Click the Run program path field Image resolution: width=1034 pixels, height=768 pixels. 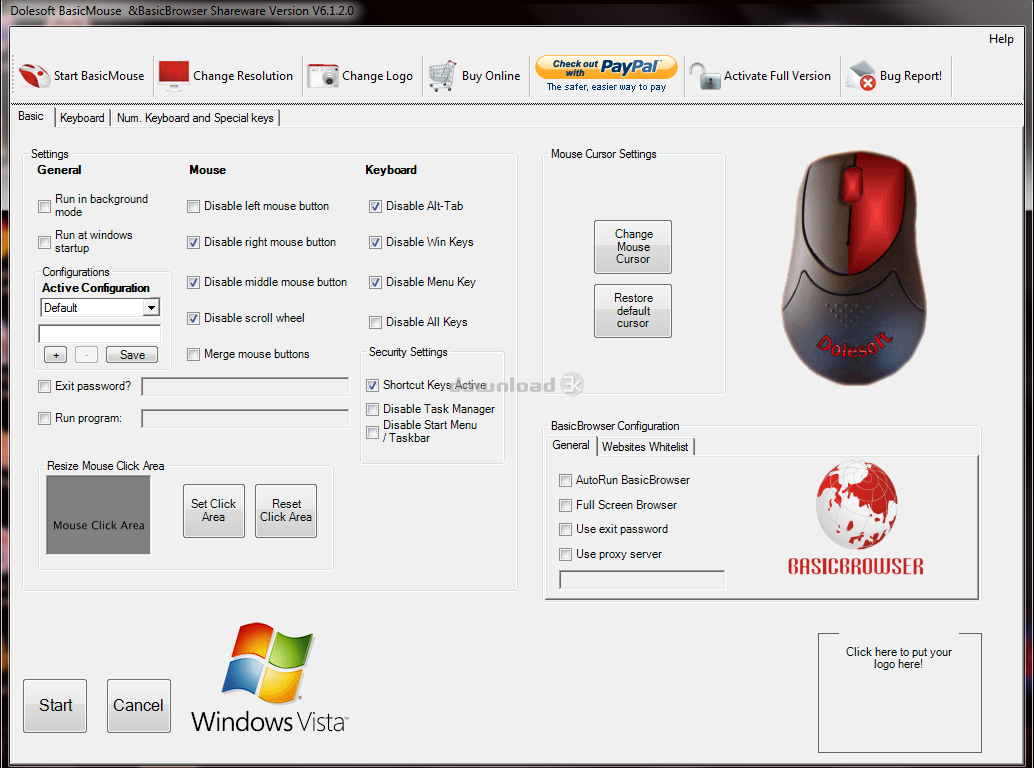pyautogui.click(x=245, y=419)
